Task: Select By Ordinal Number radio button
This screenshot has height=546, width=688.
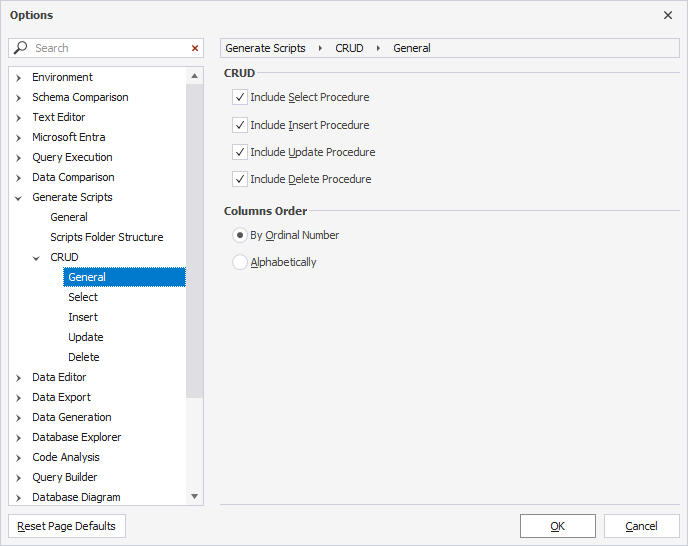Action: pyautogui.click(x=240, y=235)
